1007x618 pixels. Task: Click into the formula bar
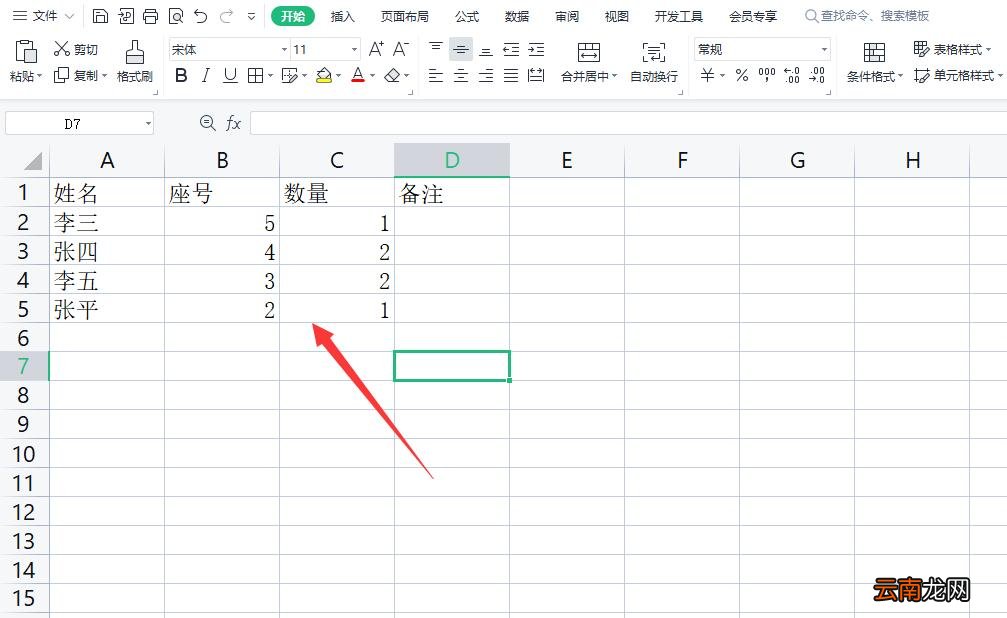tap(628, 123)
